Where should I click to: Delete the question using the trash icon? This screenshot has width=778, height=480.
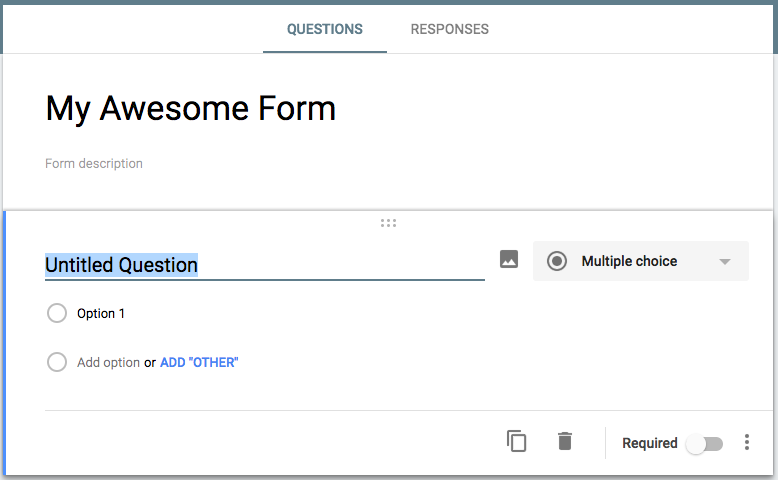click(x=565, y=441)
